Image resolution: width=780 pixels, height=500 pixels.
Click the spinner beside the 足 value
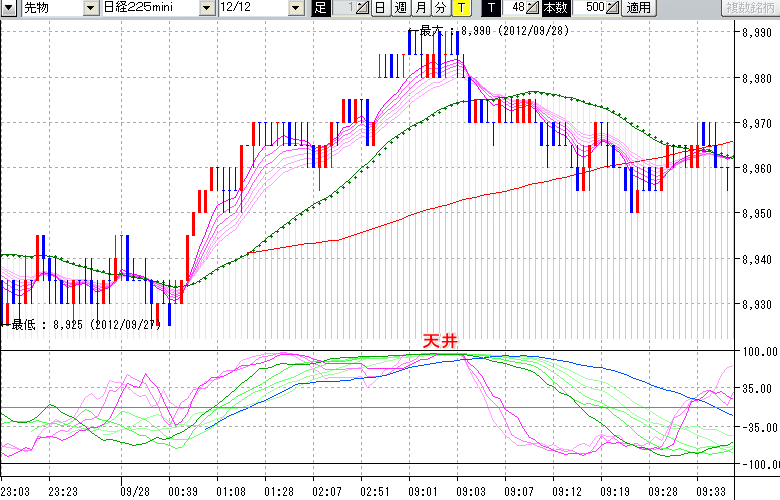tap(361, 8)
